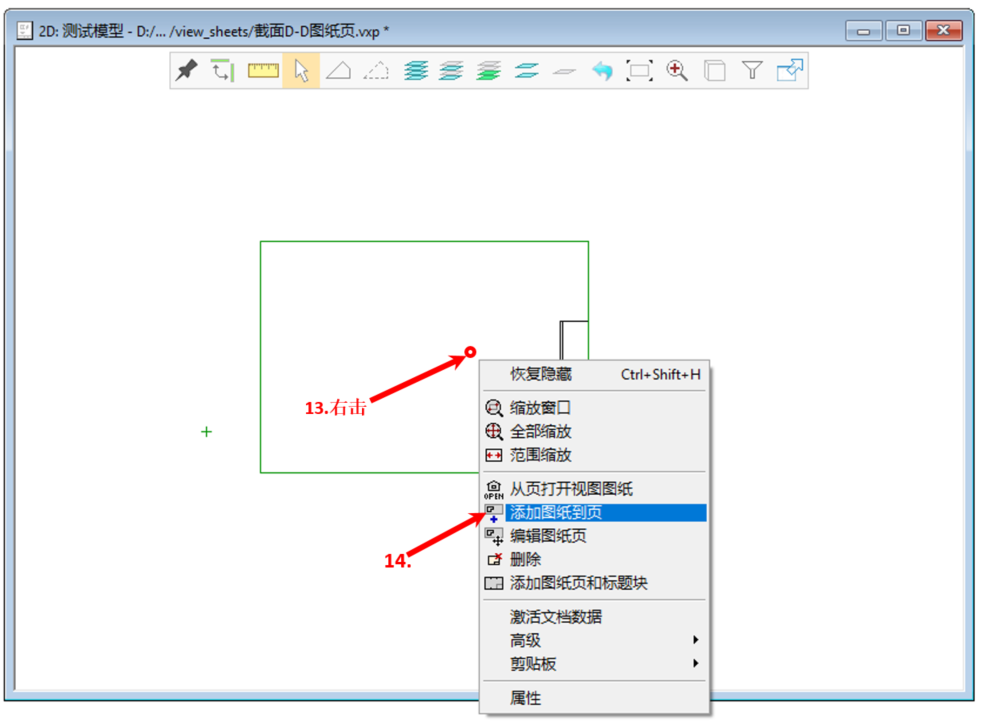Click the pushpin icon in toolbar
The height and width of the screenshot is (726, 983).
187,70
